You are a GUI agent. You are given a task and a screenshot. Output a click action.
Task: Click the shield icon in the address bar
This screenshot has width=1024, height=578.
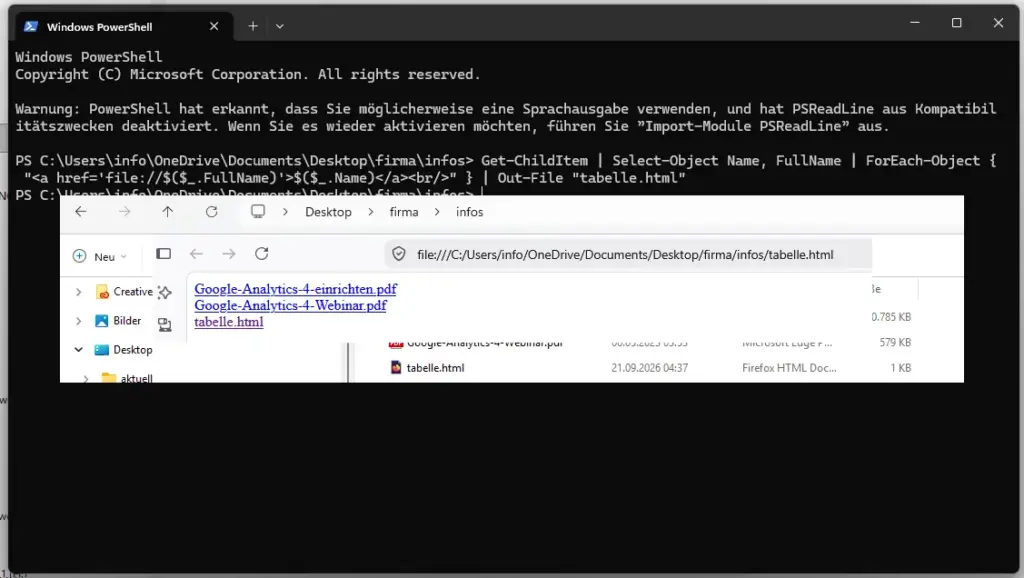(x=399, y=255)
